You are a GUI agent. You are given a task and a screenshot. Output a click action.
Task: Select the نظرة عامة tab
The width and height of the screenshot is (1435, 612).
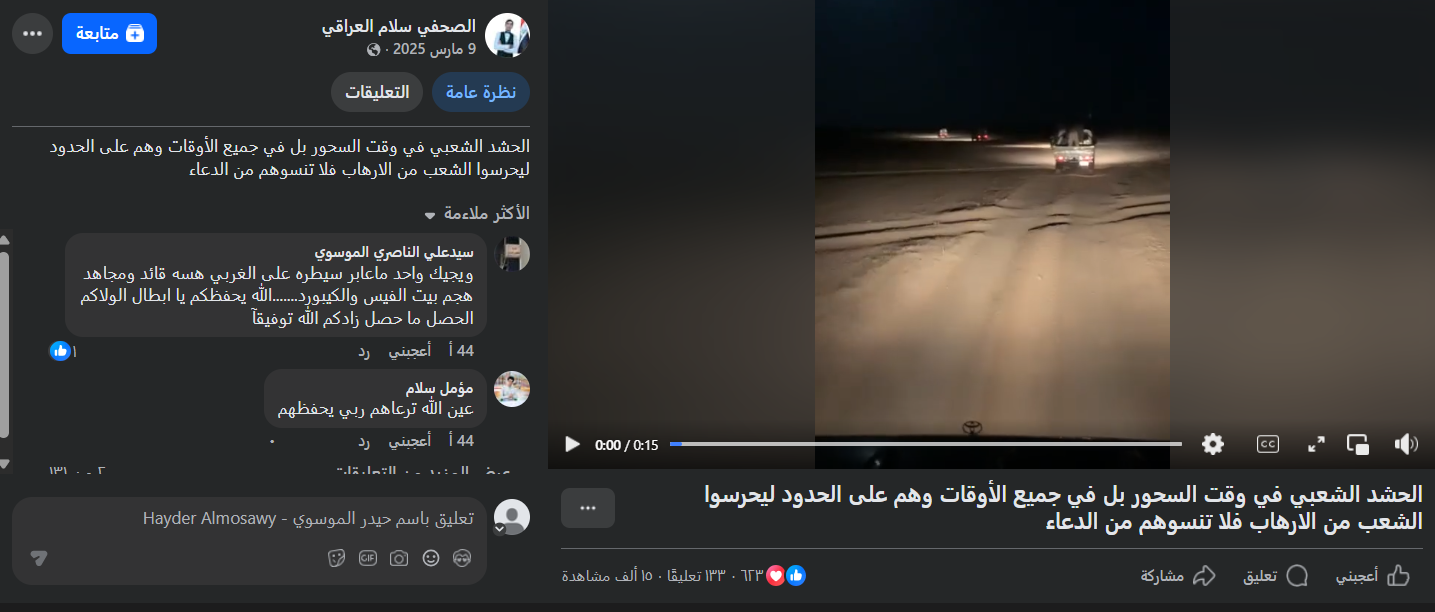point(481,92)
